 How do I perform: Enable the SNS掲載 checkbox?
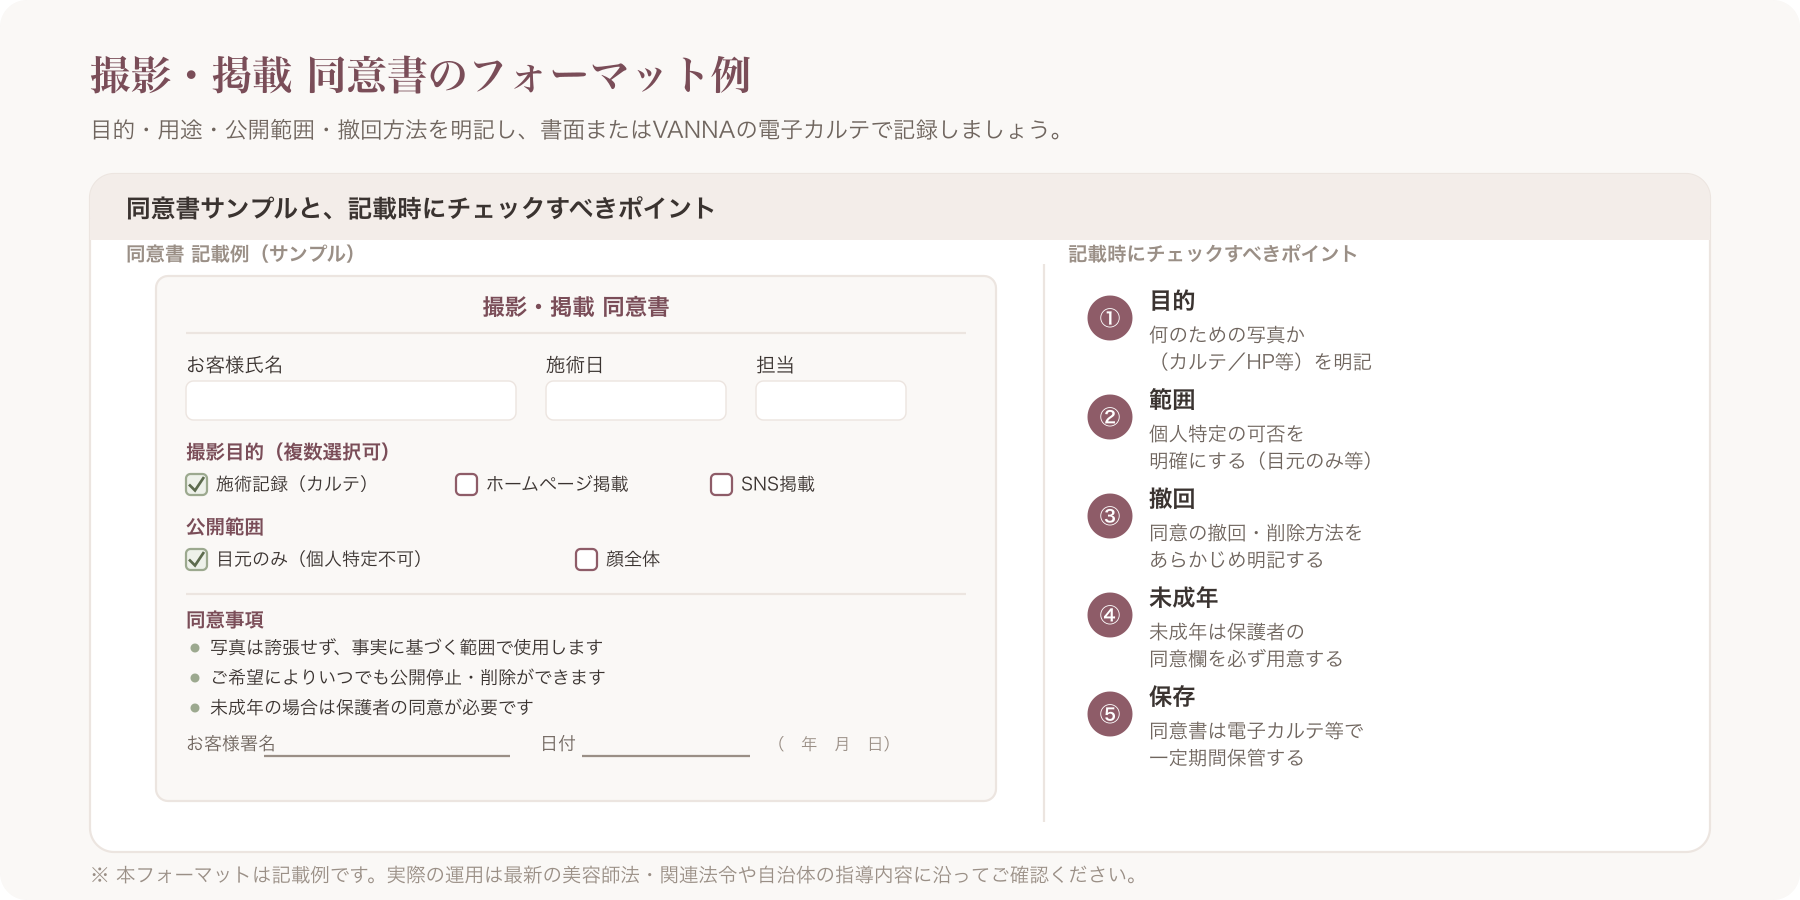721,485
